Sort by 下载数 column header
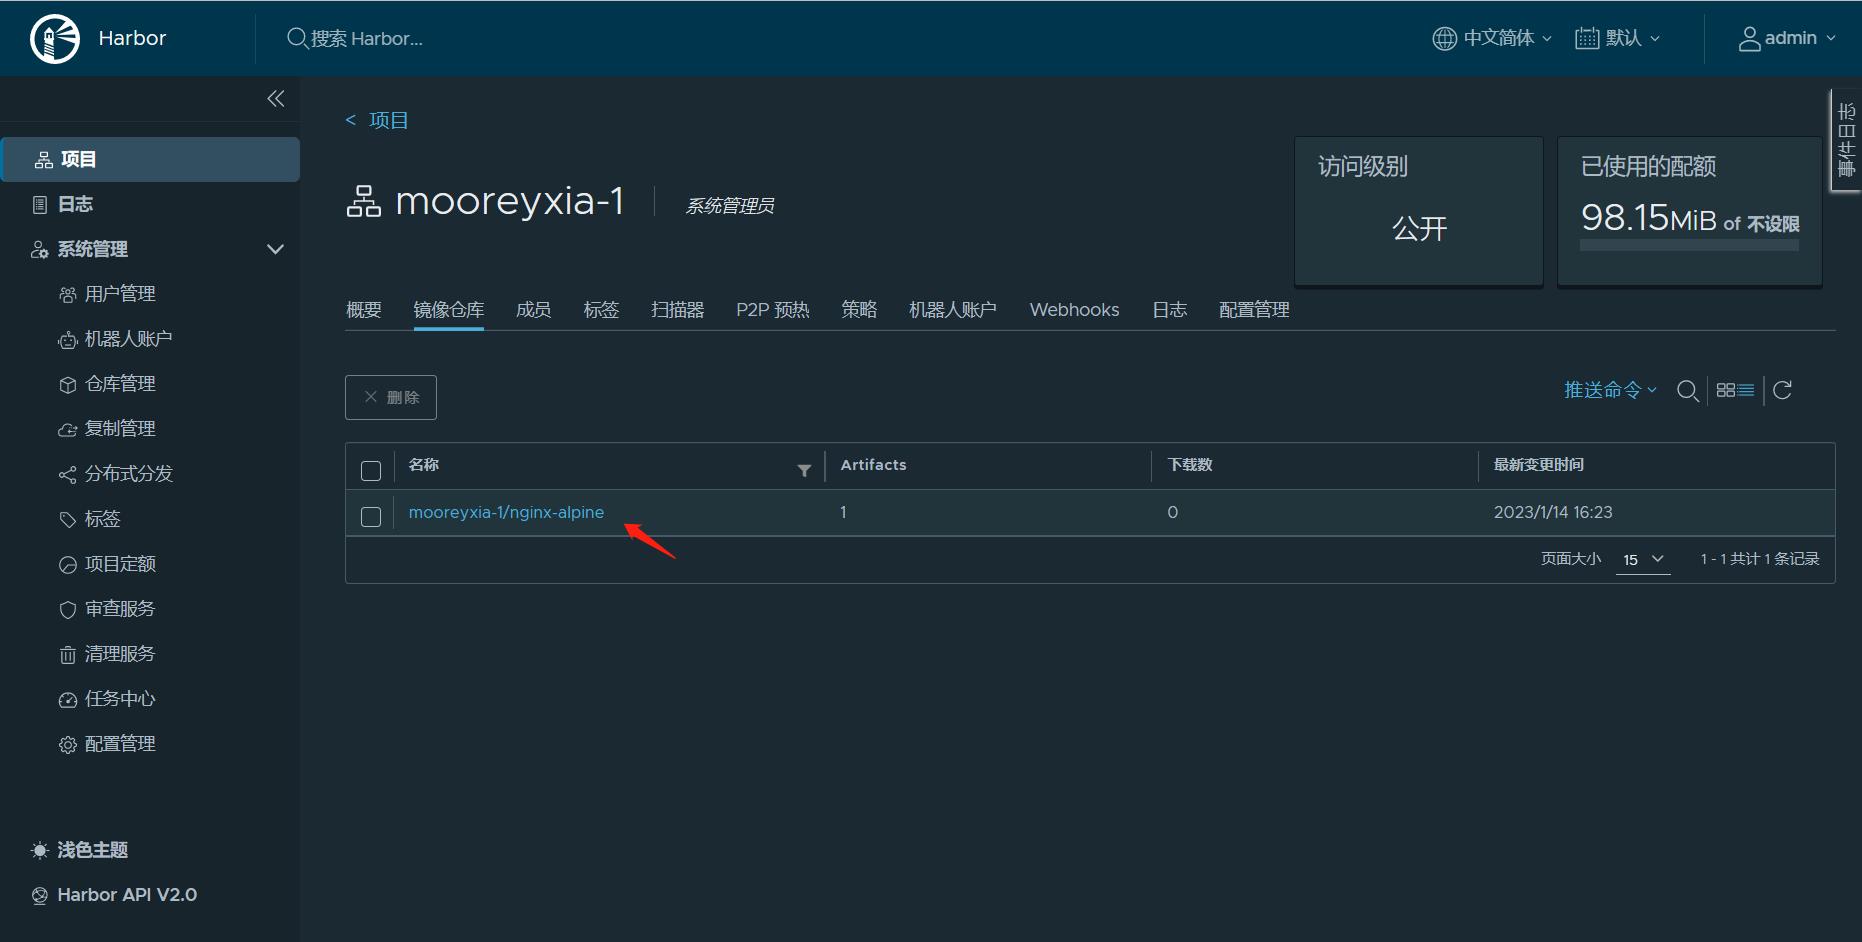Viewport: 1862px width, 942px height. (x=1190, y=465)
